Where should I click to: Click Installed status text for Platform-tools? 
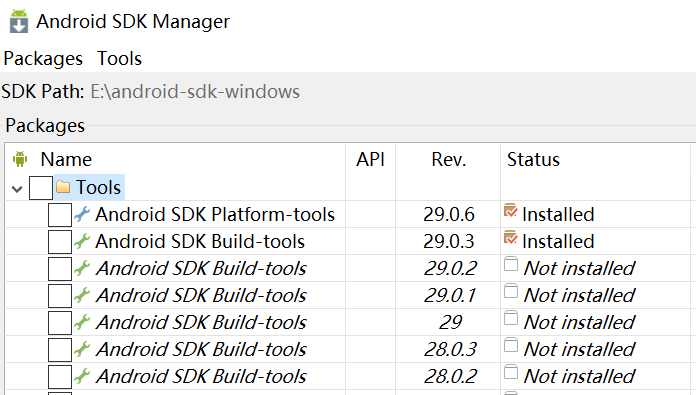point(558,214)
